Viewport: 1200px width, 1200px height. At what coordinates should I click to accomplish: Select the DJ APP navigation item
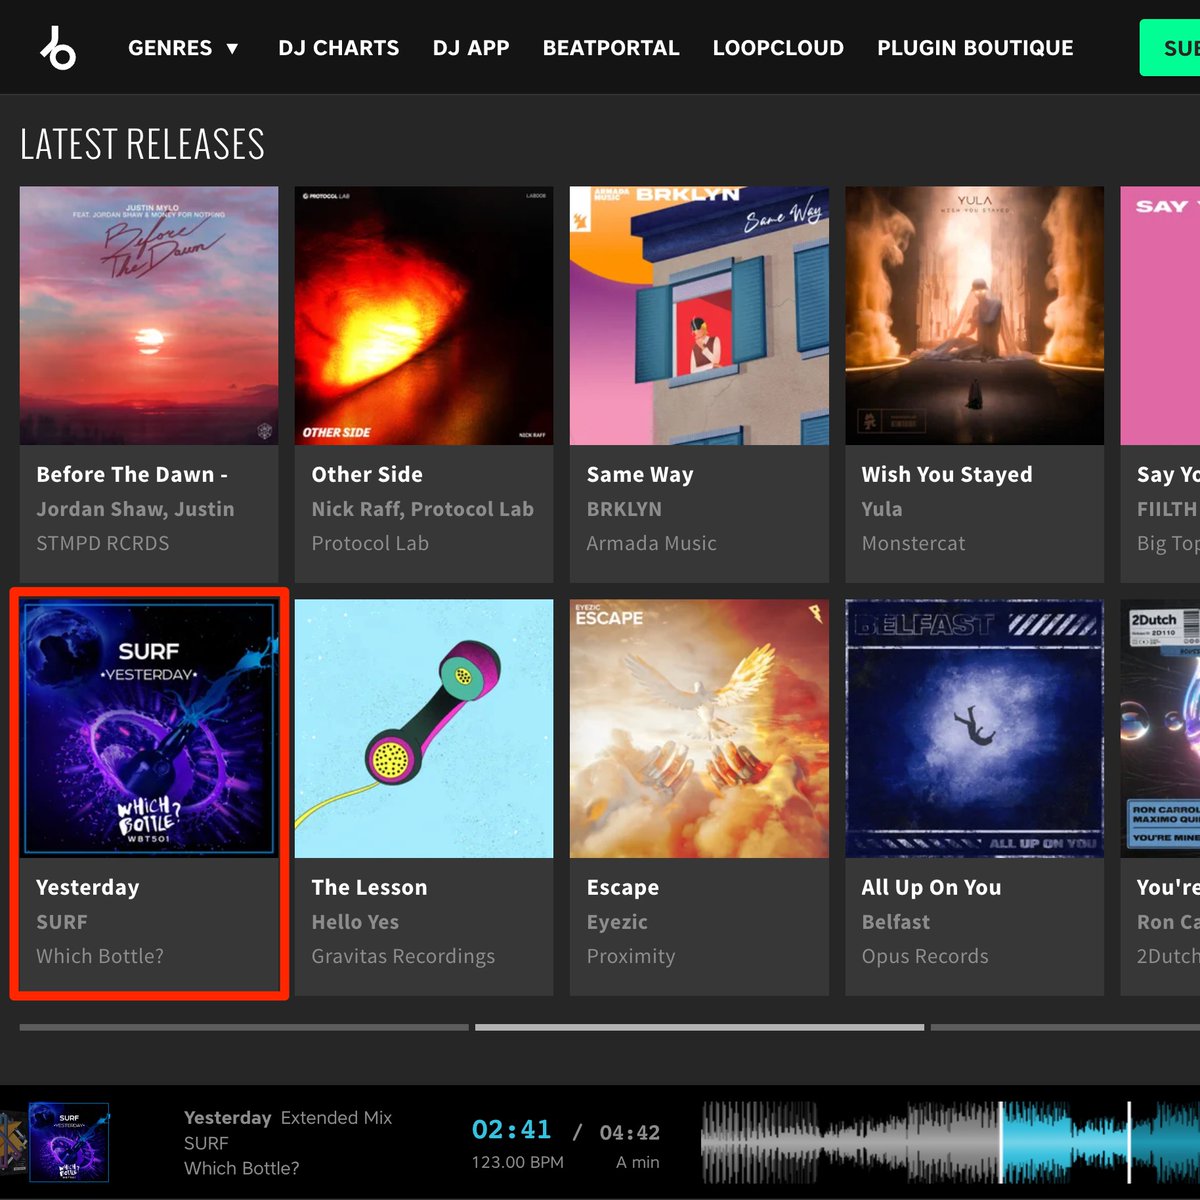click(x=471, y=47)
